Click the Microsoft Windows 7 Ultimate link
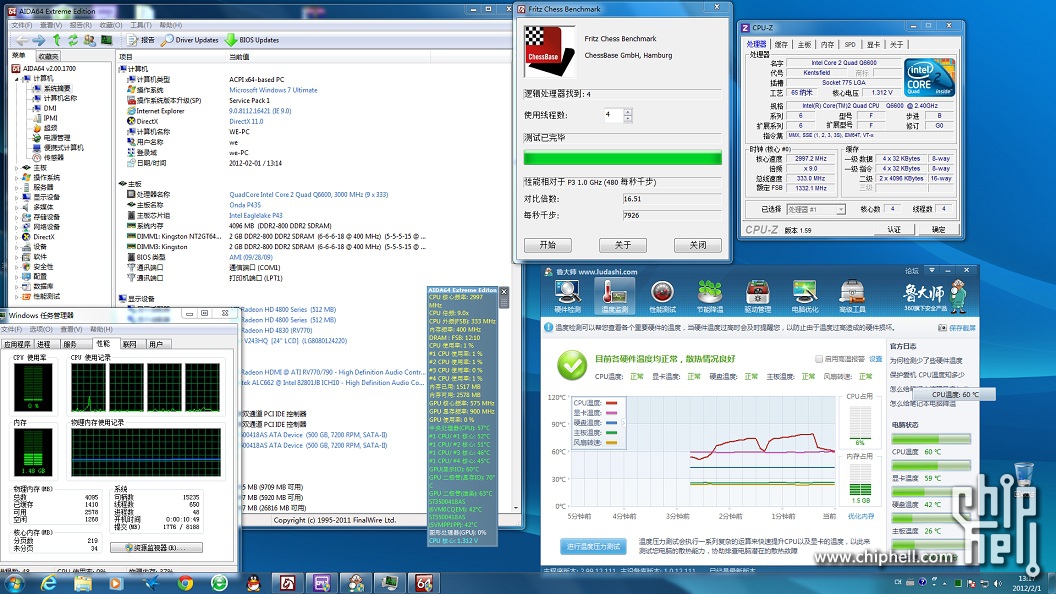The width and height of the screenshot is (1056, 594). pyautogui.click(x=273, y=90)
